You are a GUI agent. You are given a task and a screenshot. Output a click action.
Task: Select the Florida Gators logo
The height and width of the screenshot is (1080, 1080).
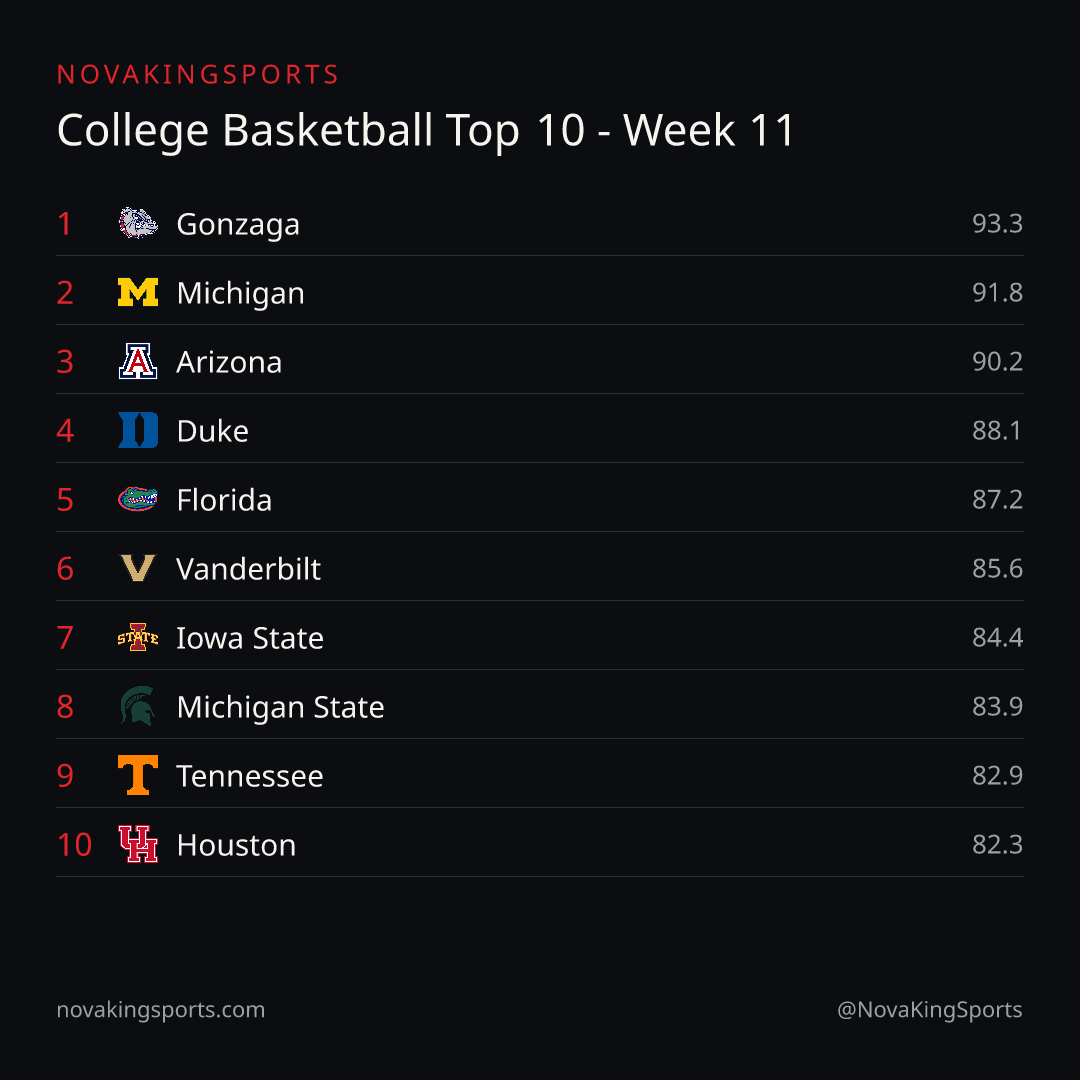point(138,499)
